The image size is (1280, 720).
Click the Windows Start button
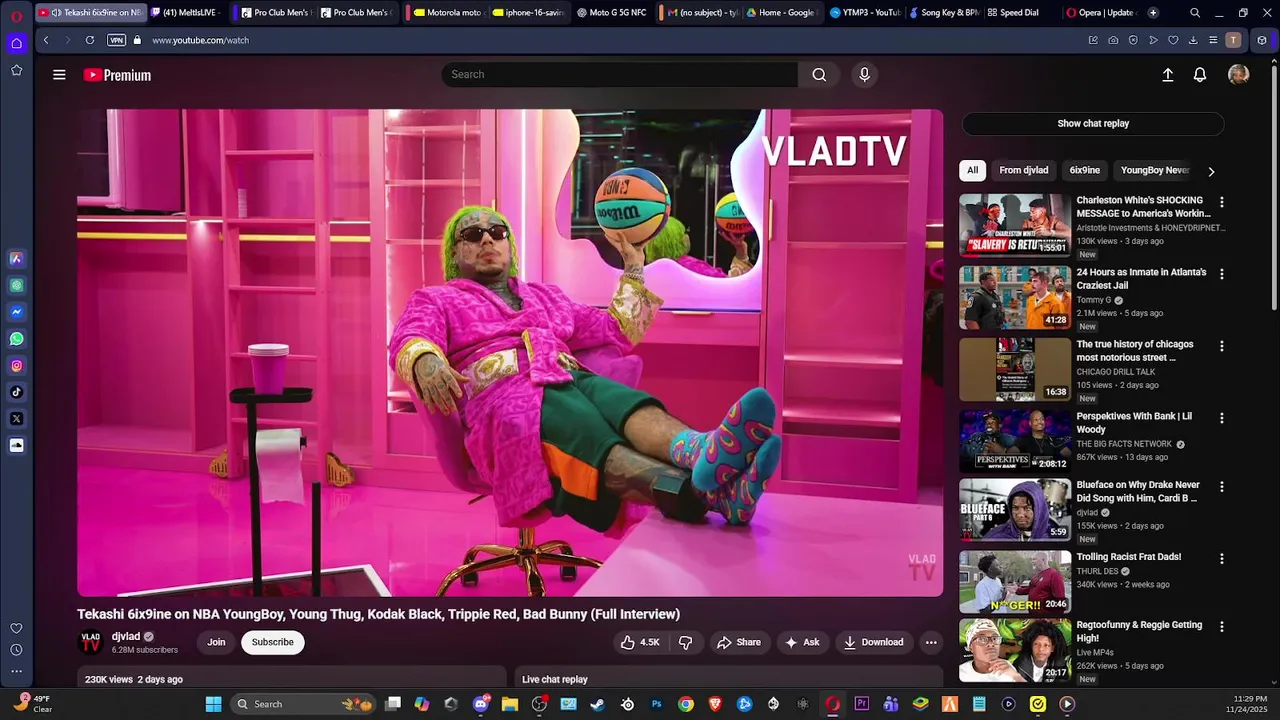(x=213, y=704)
